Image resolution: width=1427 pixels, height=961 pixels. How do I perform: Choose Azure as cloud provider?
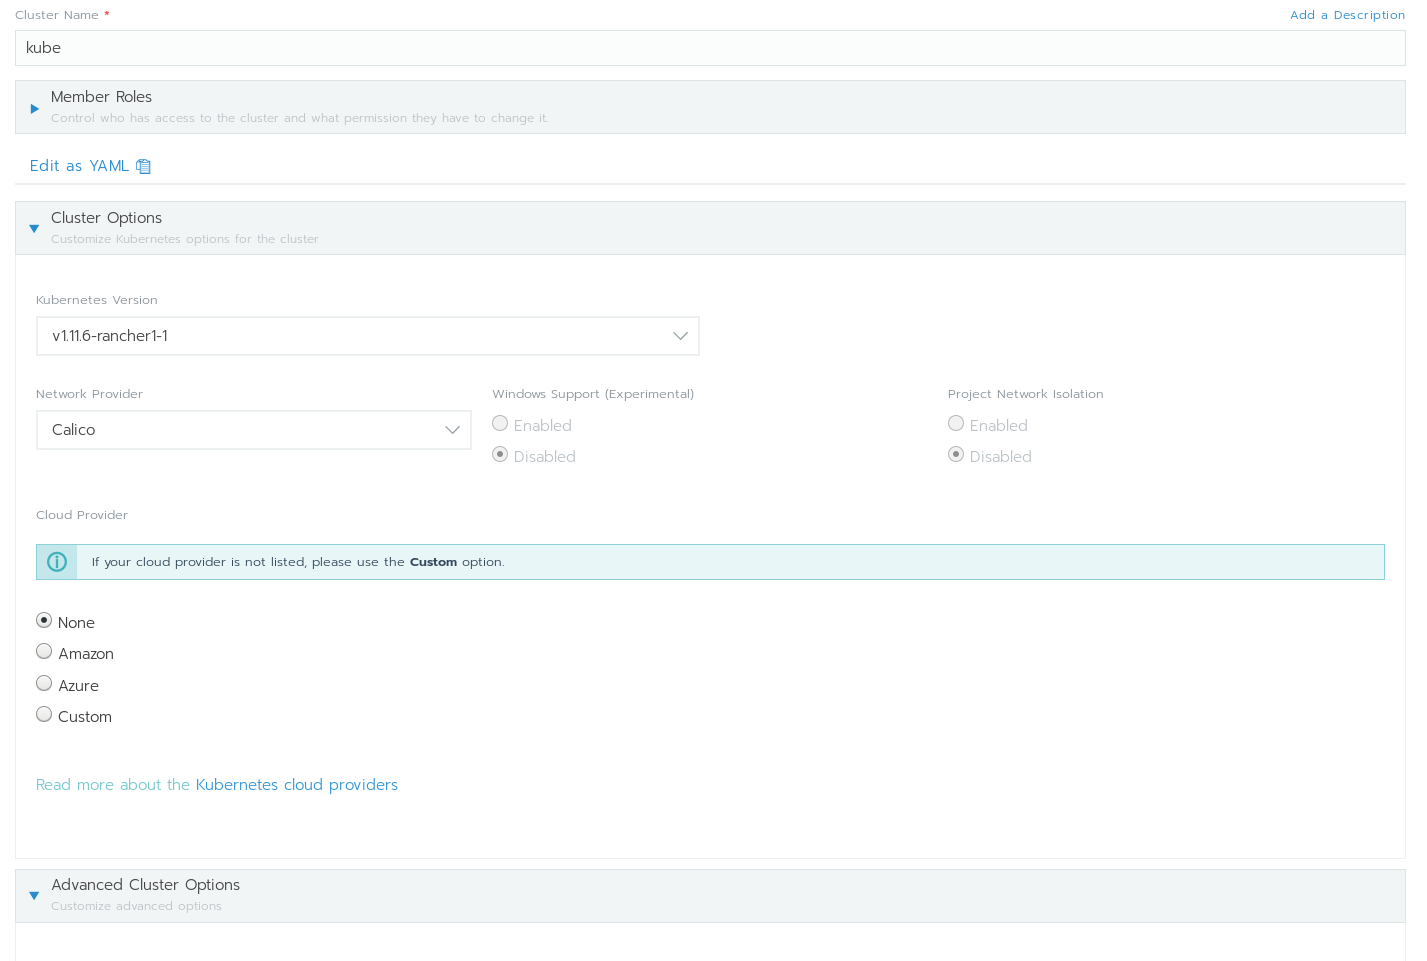[44, 684]
